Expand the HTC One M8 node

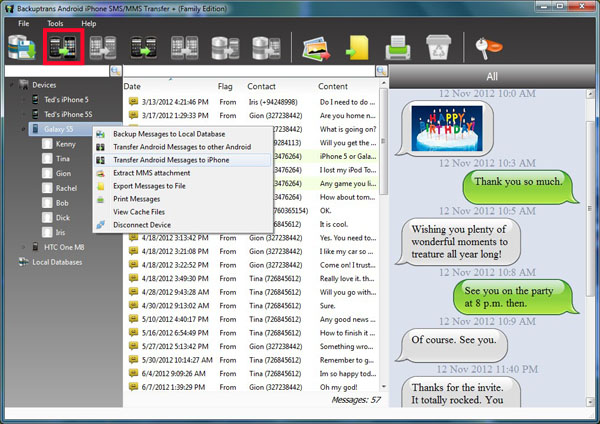pos(23,247)
